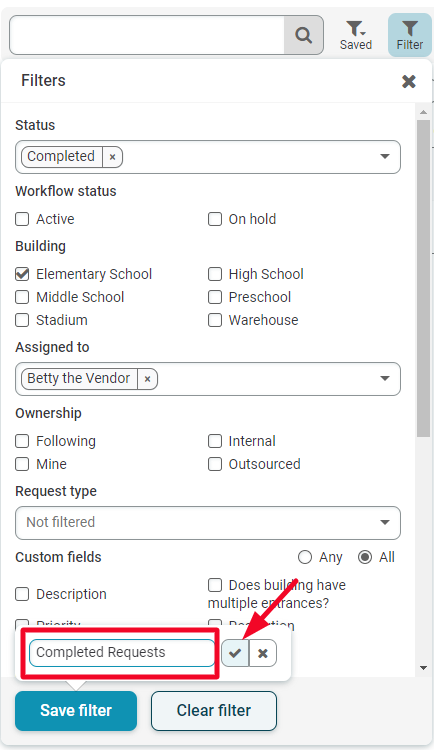Select the Any radio button
This screenshot has height=750, width=434.
(x=305, y=557)
